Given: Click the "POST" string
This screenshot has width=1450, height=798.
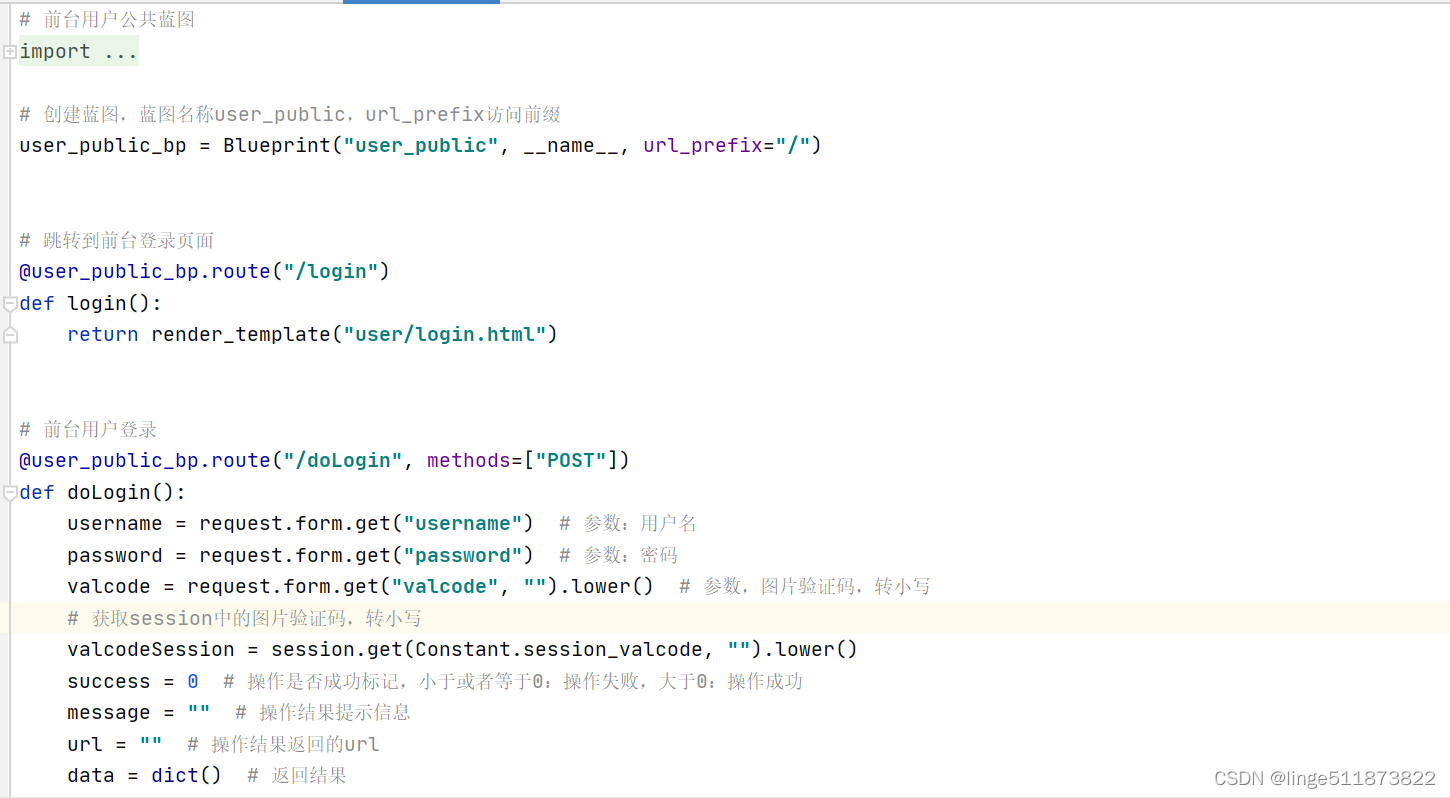Looking at the screenshot, I should 571,460.
